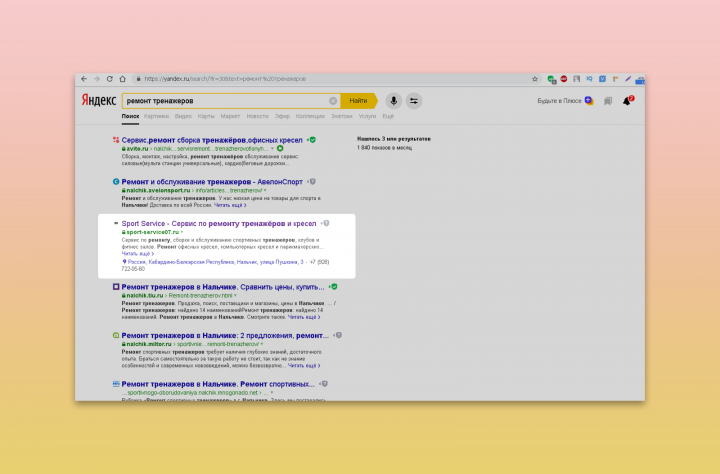Select the Поиск tab
Viewport: 720px width, 474px height.
130,116
